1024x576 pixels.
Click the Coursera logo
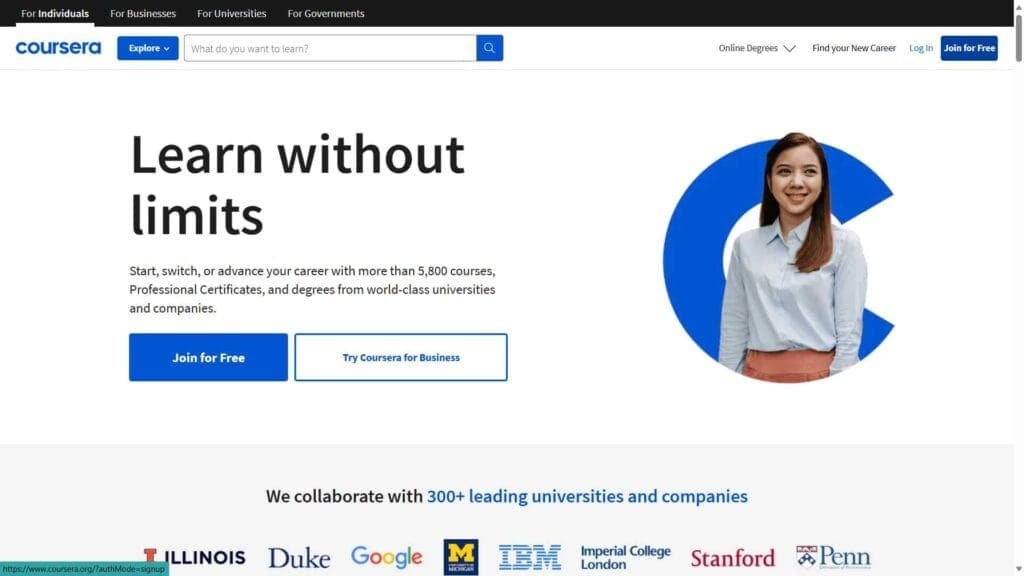point(58,47)
